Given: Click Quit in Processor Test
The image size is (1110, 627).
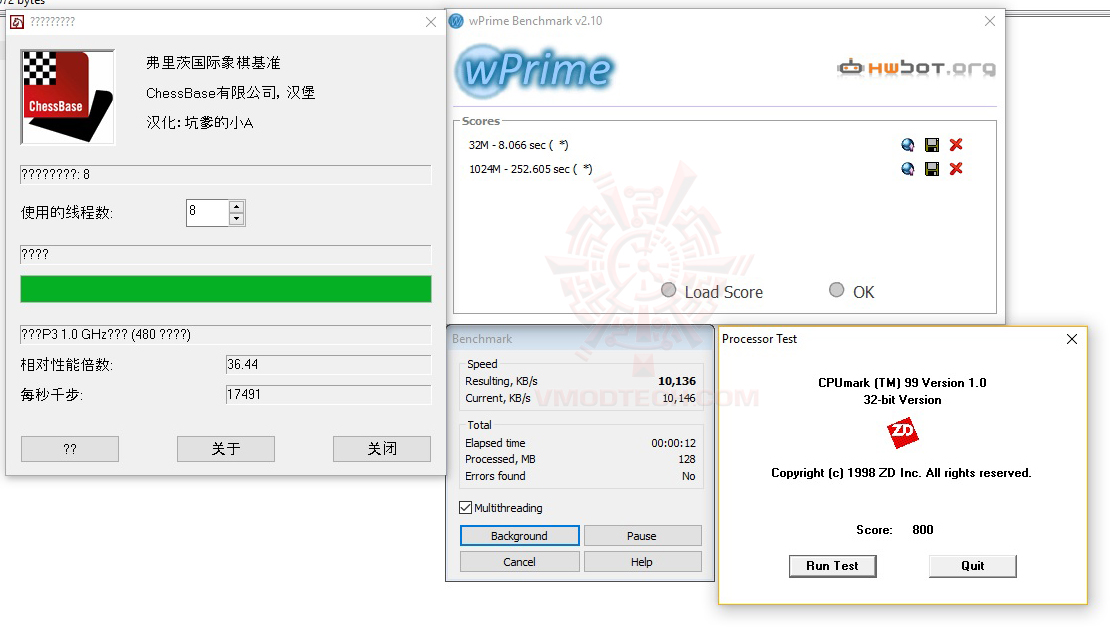Looking at the screenshot, I should 973,566.
